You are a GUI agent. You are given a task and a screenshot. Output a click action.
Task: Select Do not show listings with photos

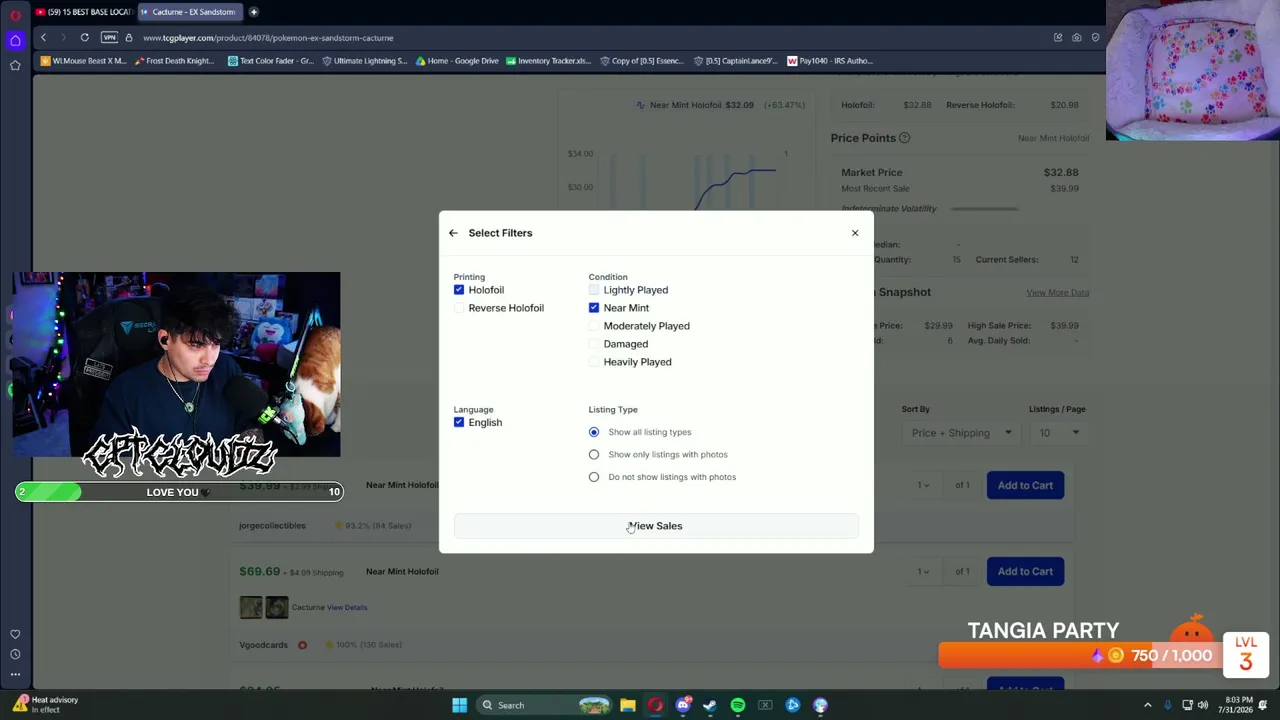(594, 477)
